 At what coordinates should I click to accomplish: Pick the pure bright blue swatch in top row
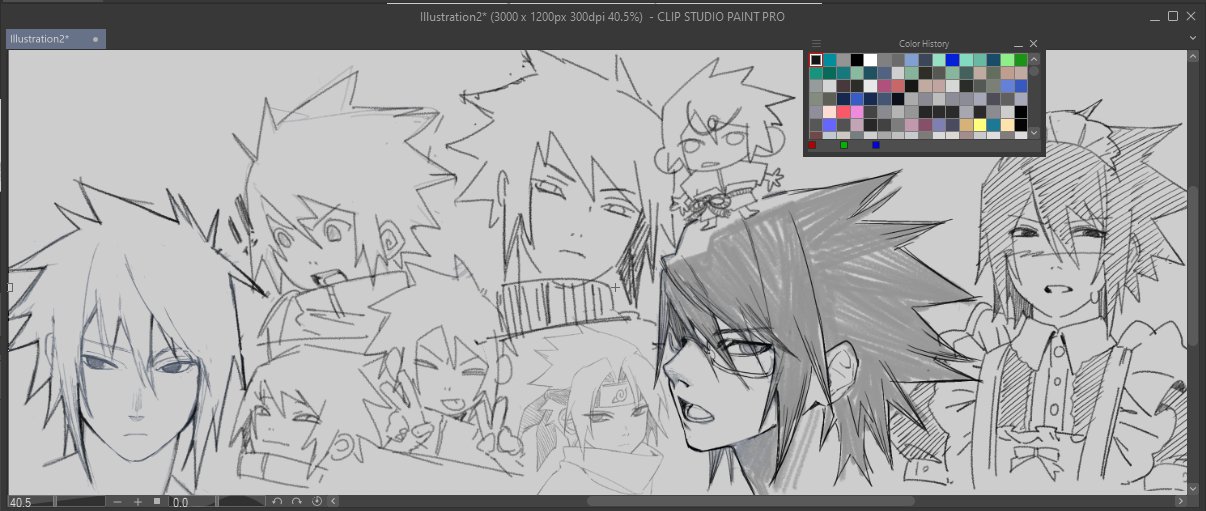coord(952,60)
